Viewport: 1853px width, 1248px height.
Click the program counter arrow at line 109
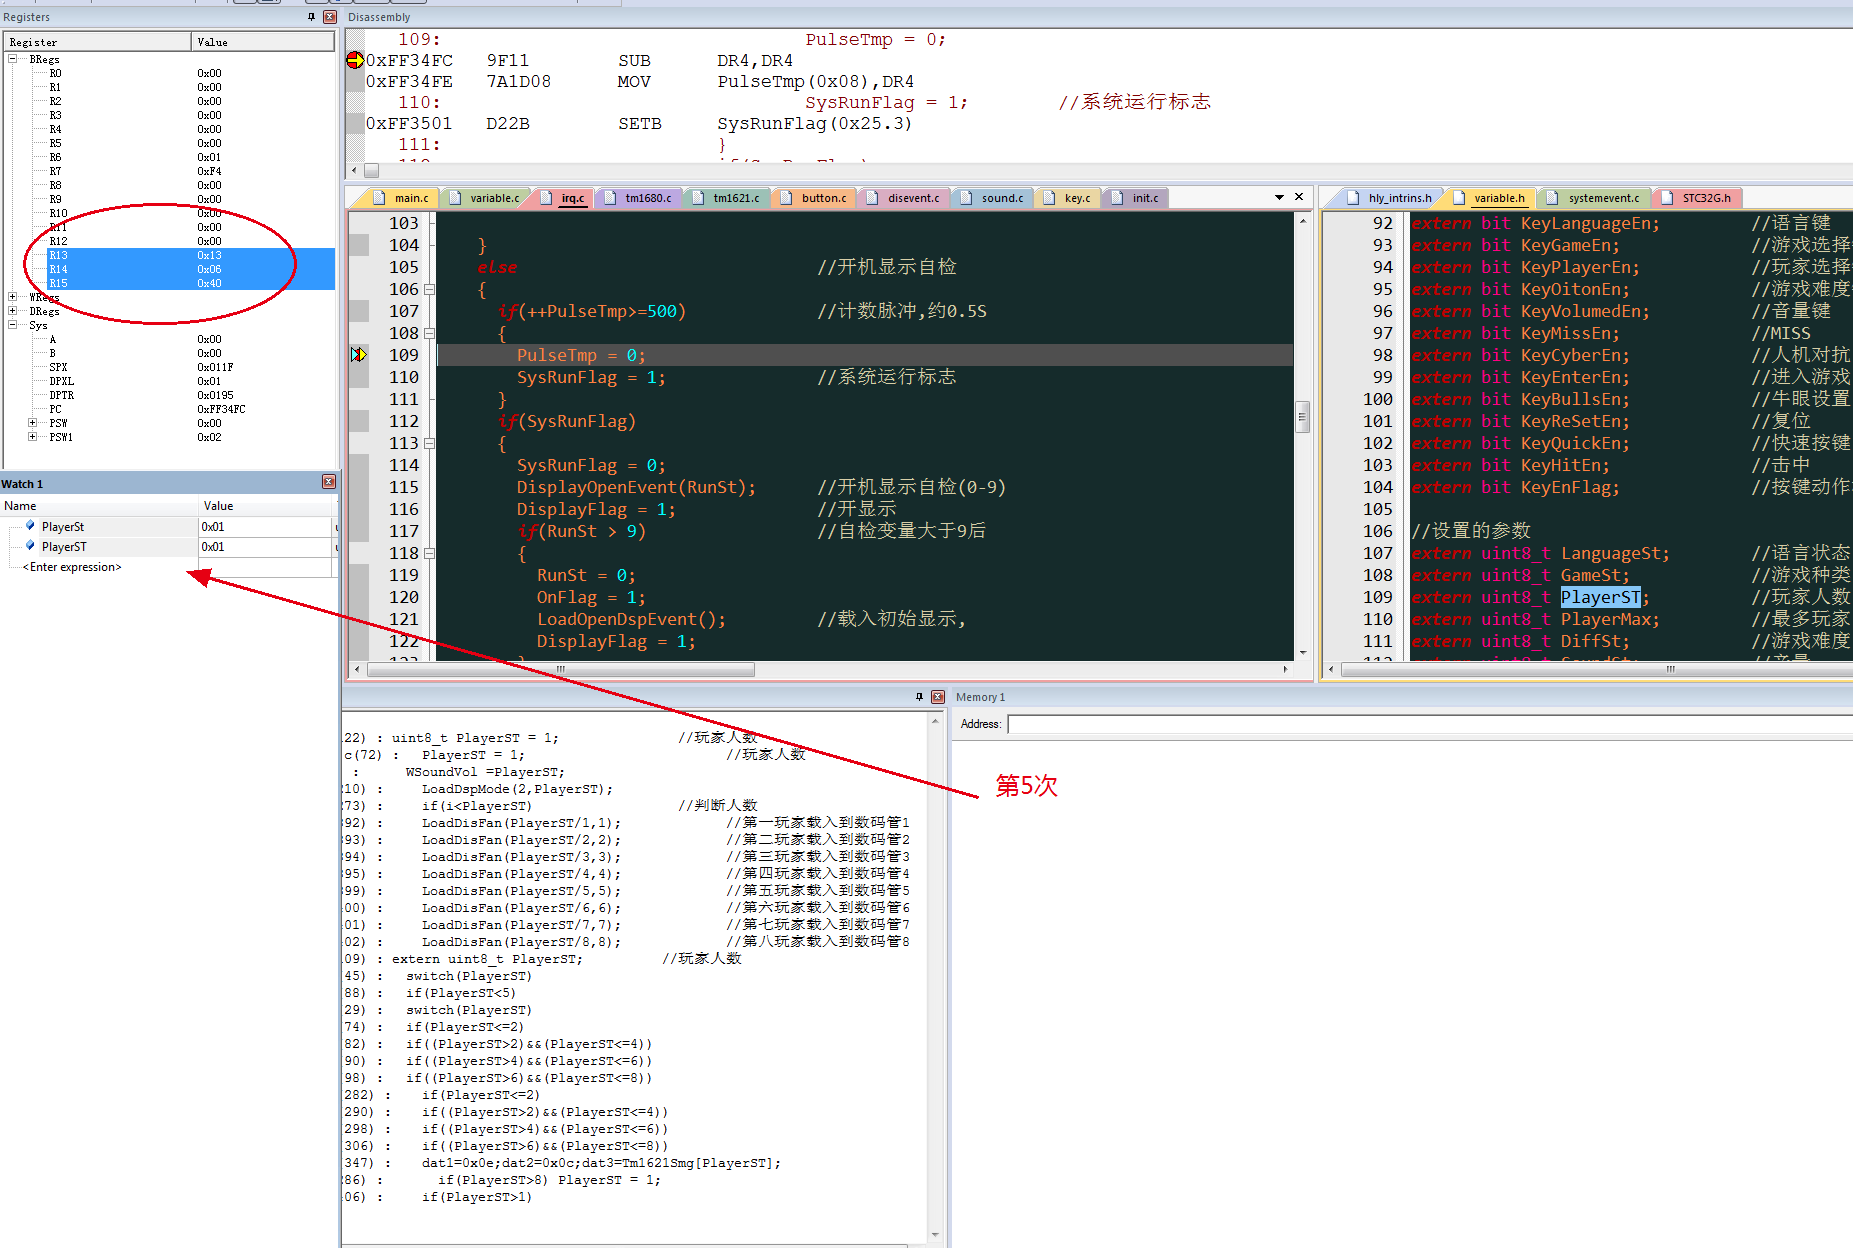[359, 355]
